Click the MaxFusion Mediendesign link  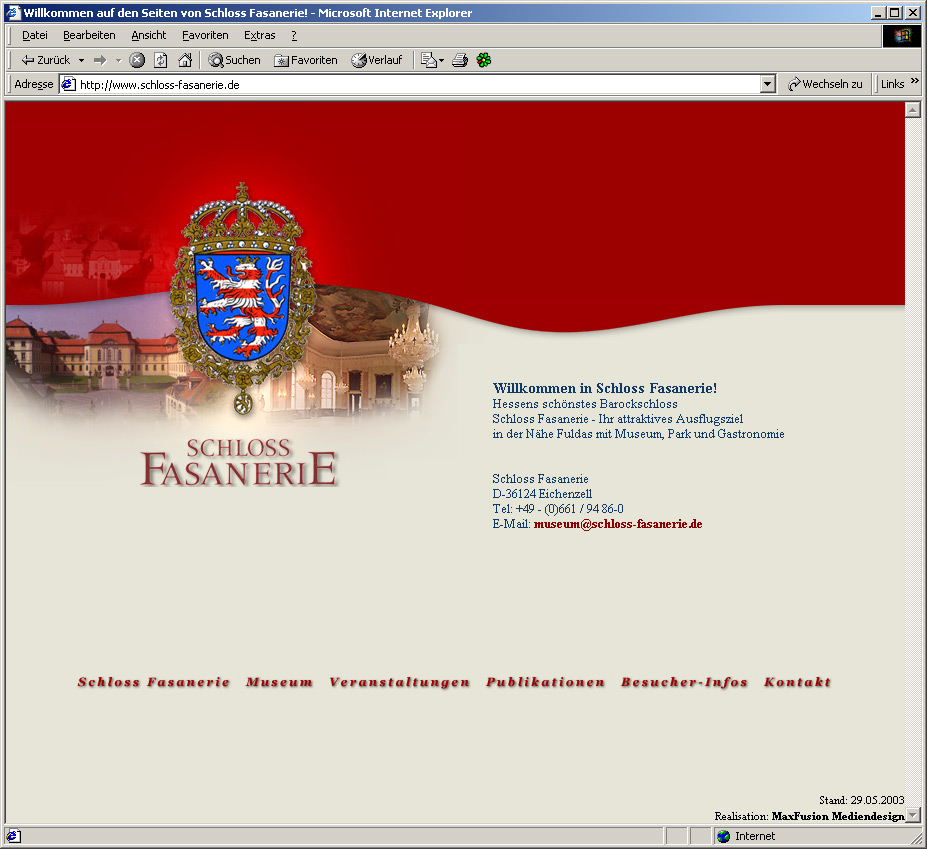838,816
